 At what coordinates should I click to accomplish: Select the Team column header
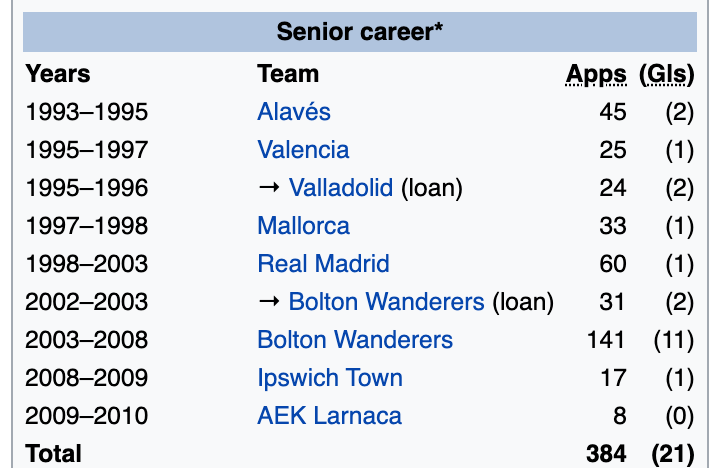click(288, 73)
